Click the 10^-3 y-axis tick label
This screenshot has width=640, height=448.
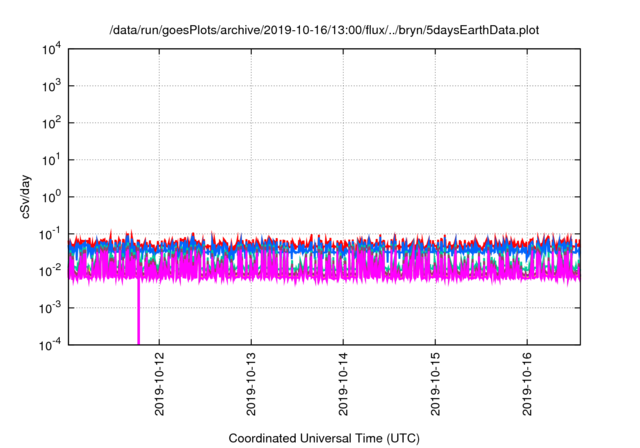(x=49, y=307)
